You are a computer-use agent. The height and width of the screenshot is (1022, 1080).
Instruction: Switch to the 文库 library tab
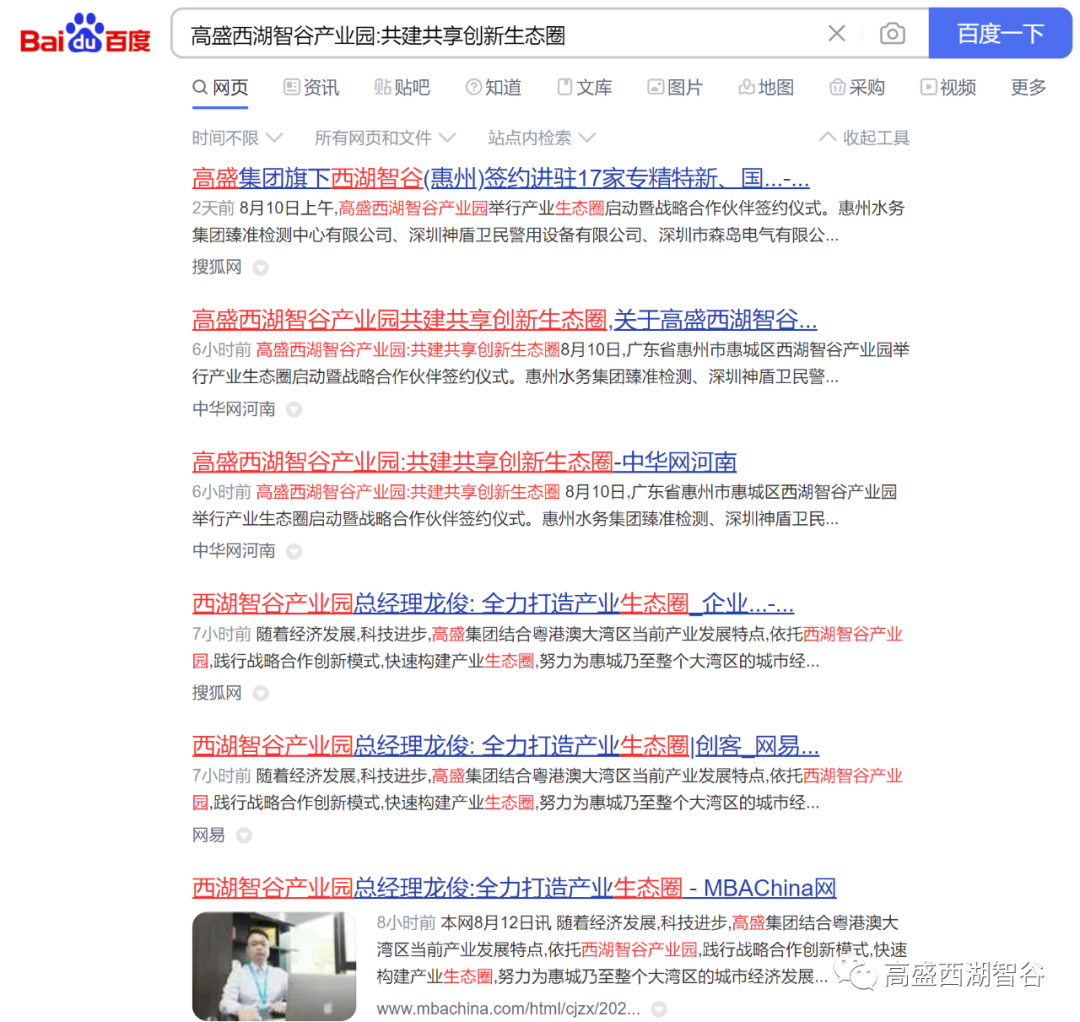[584, 88]
